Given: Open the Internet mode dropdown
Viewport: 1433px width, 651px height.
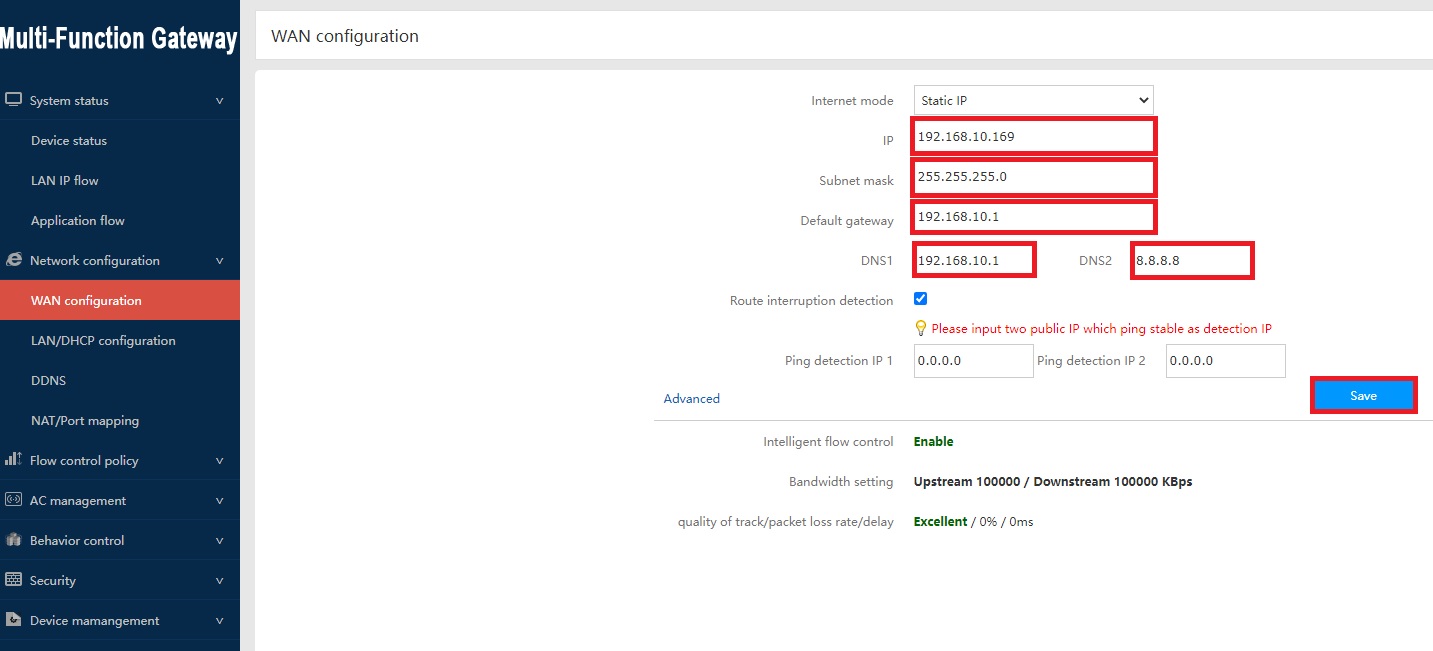Looking at the screenshot, I should [x=1033, y=100].
